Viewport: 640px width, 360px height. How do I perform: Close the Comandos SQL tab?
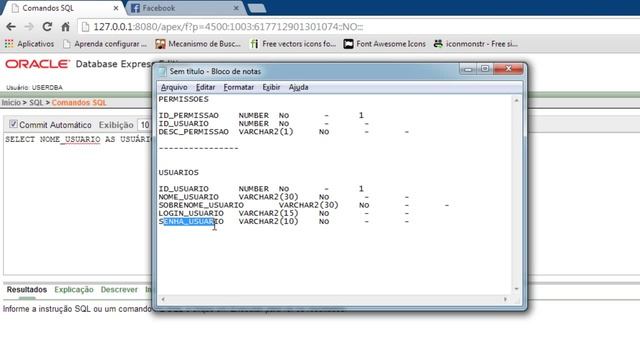click(116, 8)
